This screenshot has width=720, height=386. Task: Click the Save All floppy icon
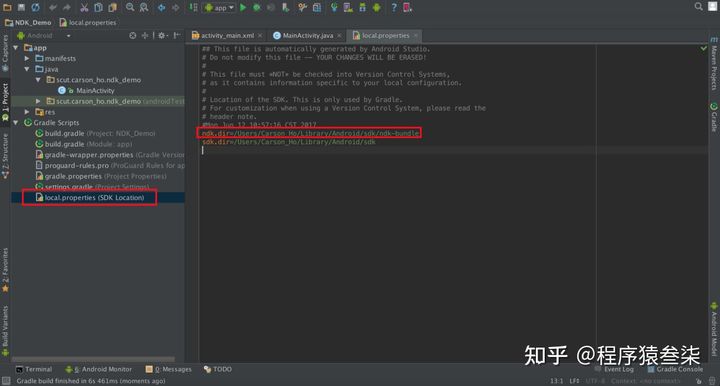pos(21,7)
